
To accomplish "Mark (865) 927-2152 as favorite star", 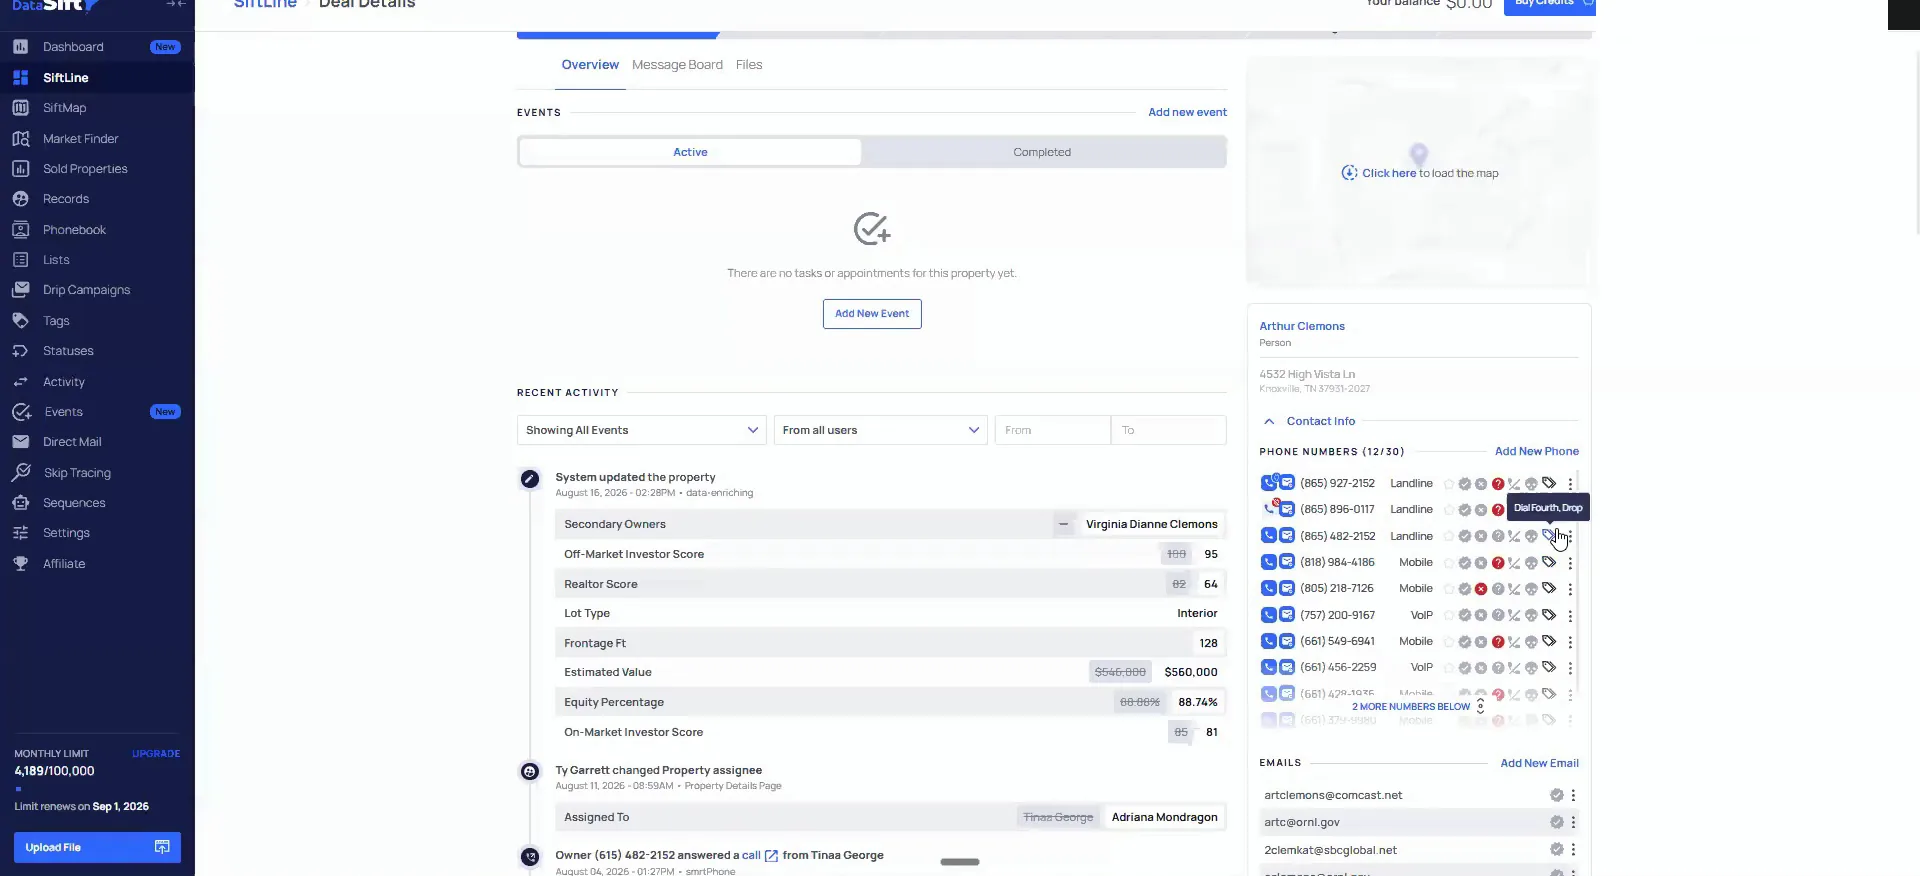I will click(1449, 484).
